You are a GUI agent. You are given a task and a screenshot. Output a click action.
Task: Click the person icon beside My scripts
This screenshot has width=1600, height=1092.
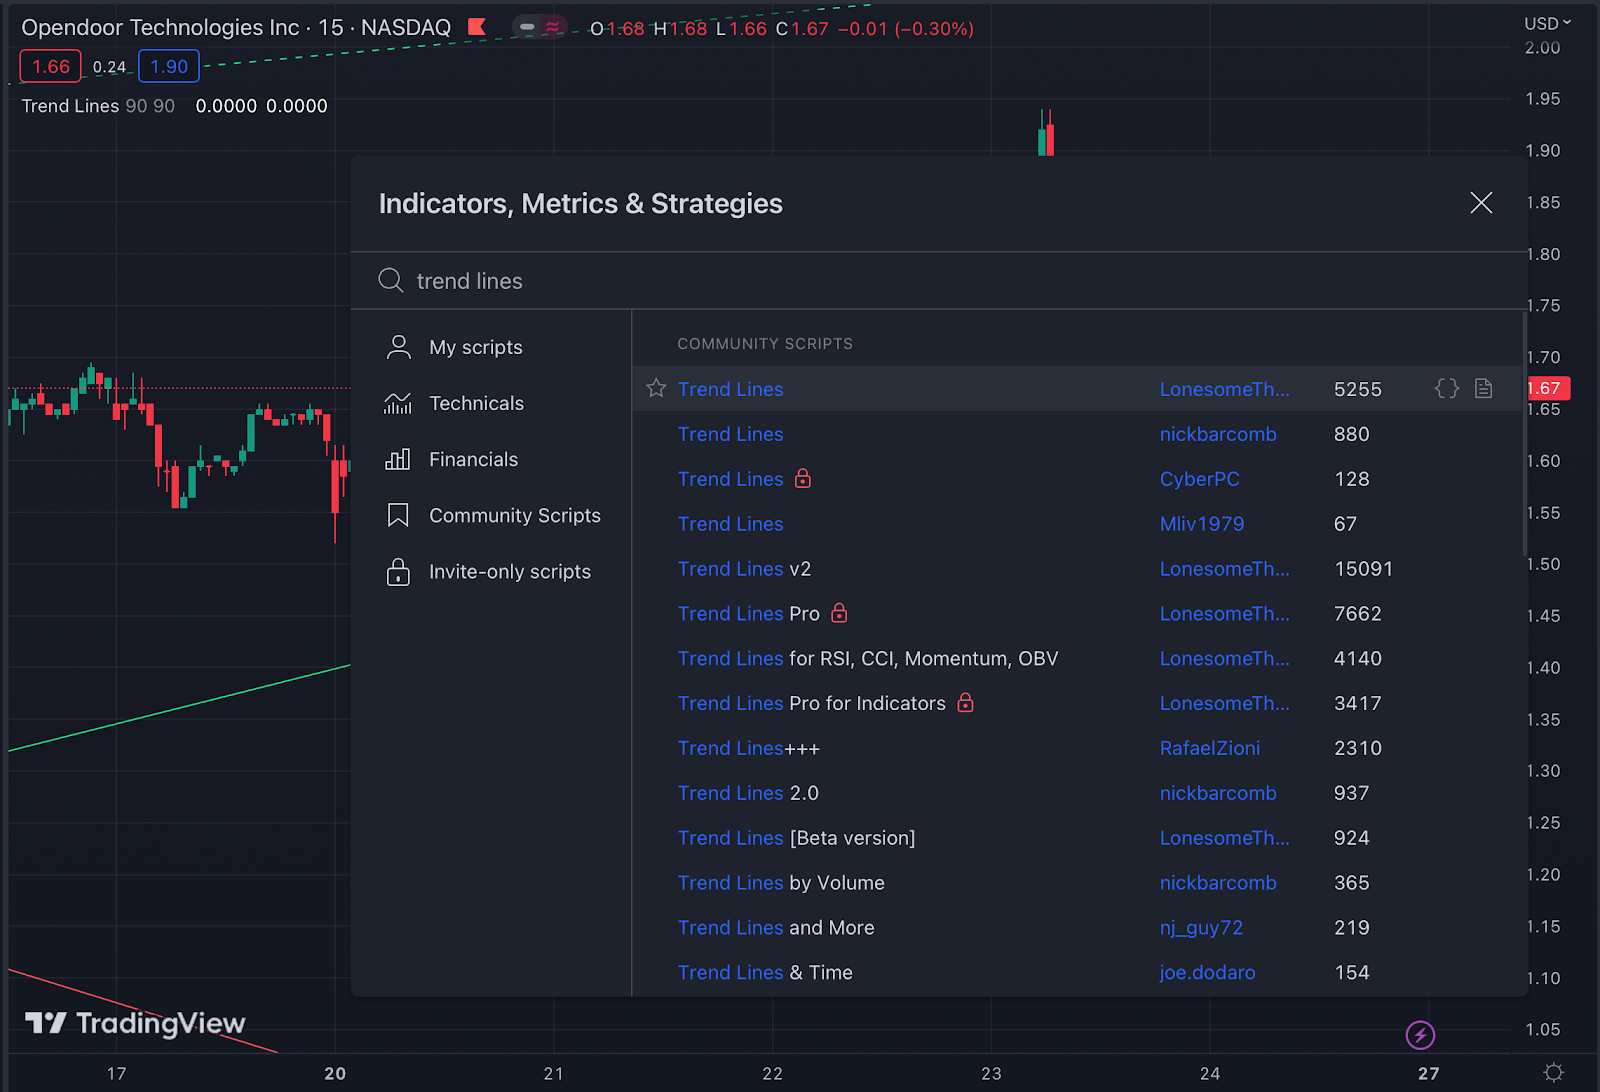coord(398,346)
